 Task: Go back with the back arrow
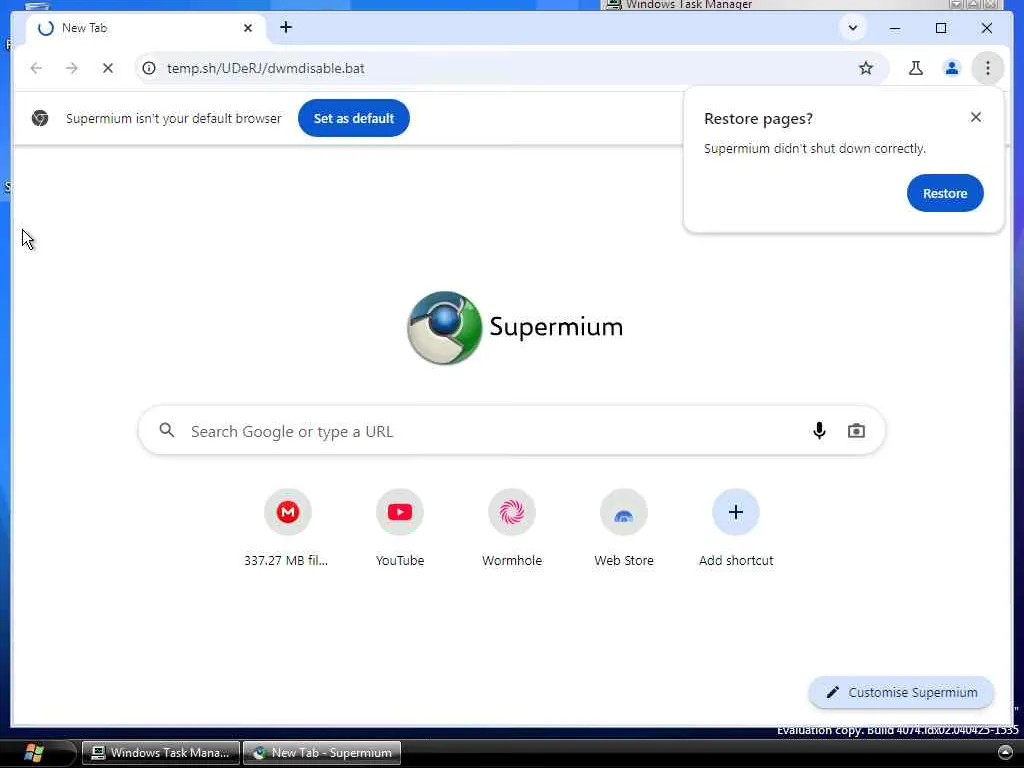(36, 68)
